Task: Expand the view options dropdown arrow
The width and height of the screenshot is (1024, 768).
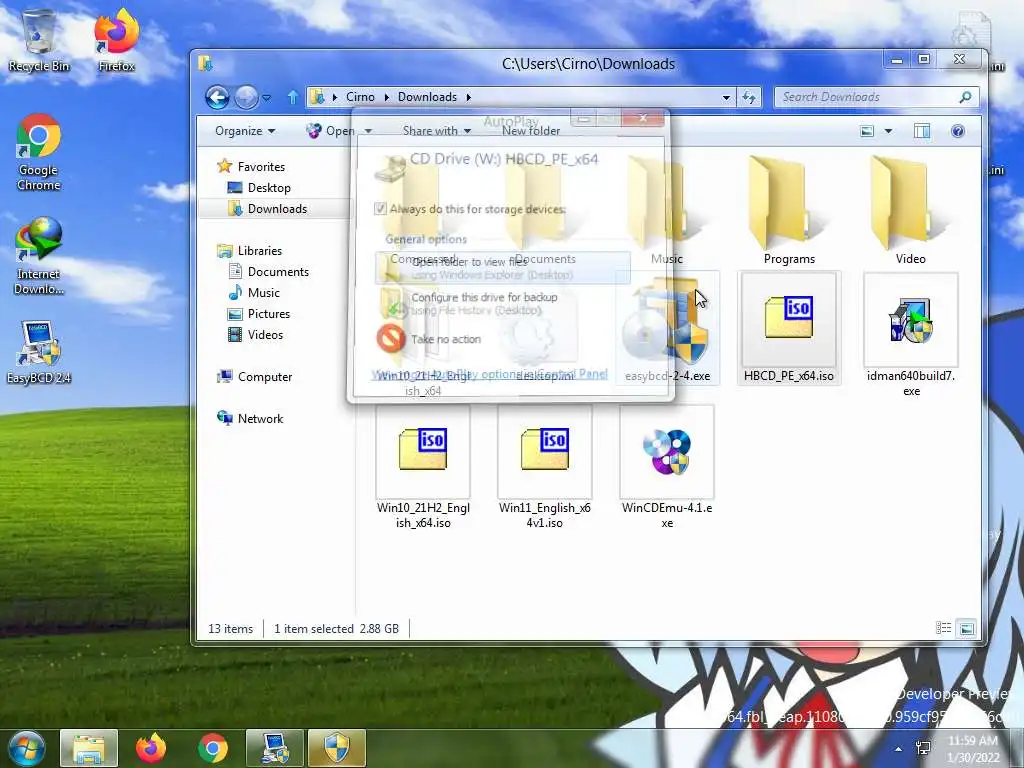Action: pyautogui.click(x=888, y=131)
